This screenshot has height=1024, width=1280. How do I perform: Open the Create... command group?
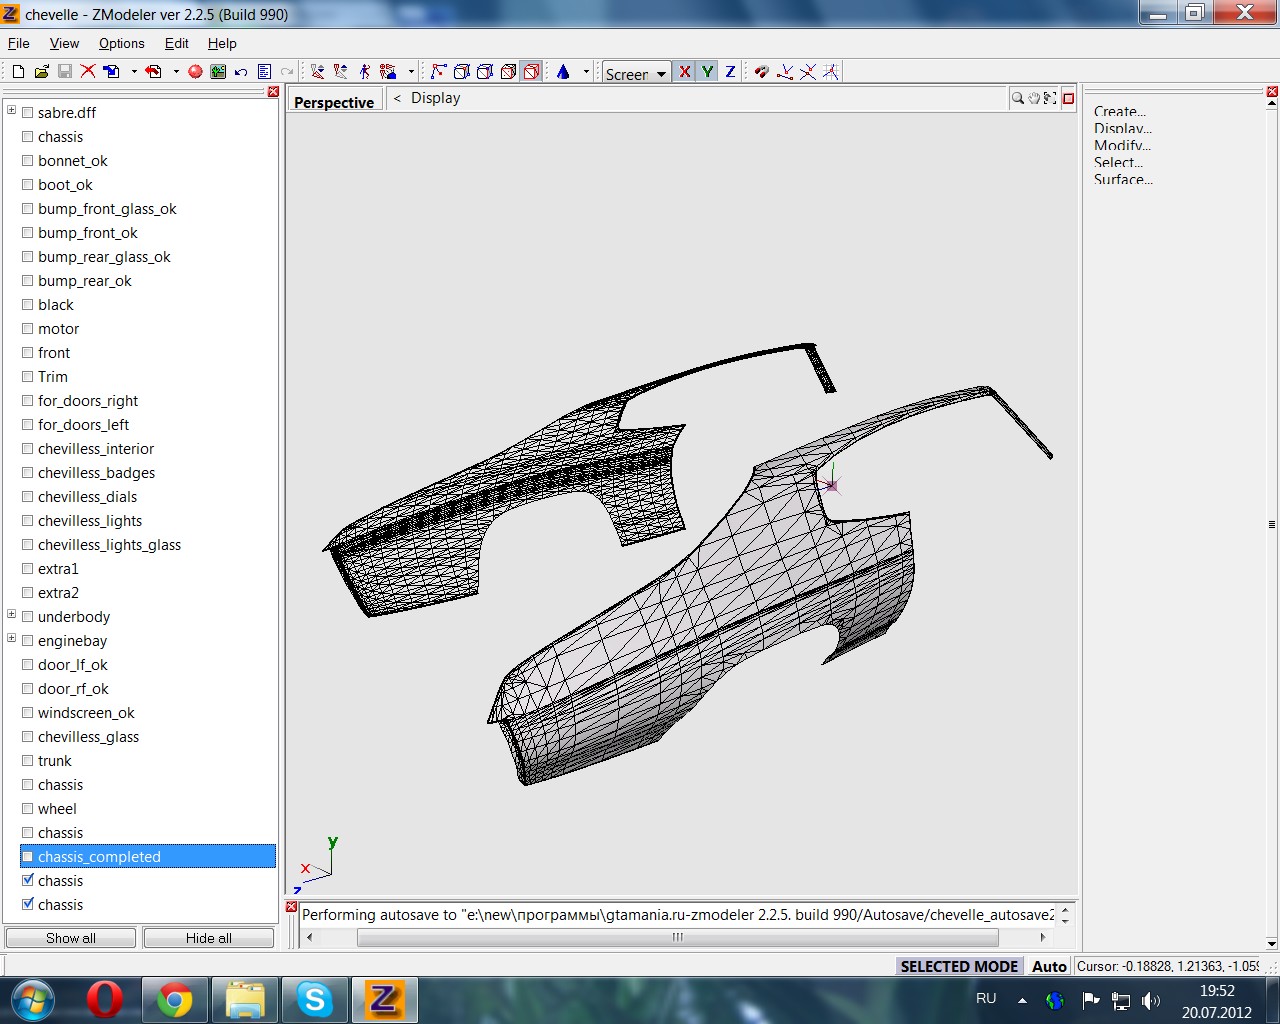[x=1120, y=111]
